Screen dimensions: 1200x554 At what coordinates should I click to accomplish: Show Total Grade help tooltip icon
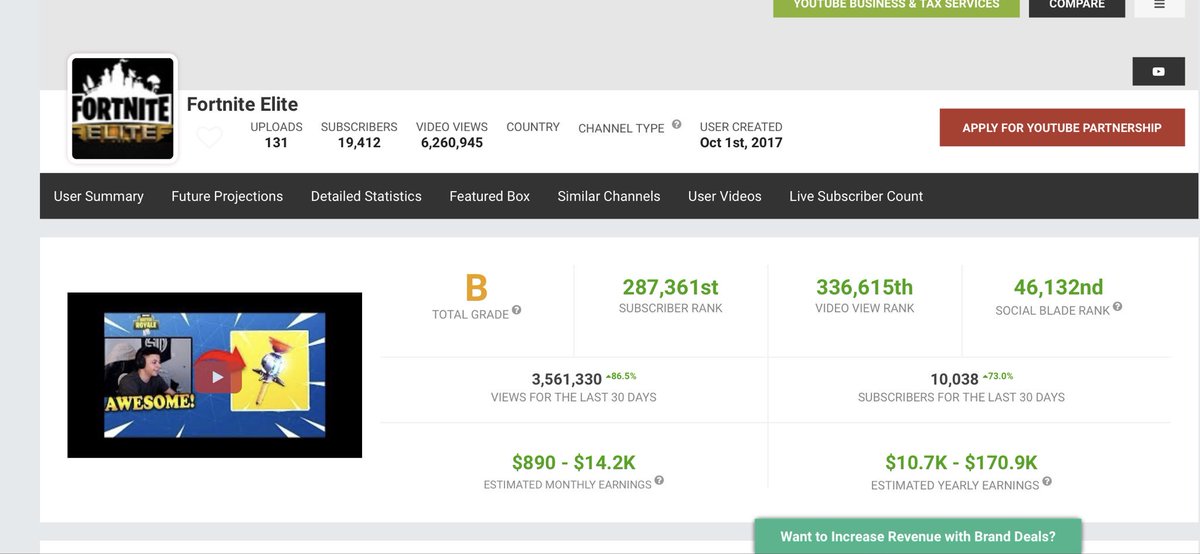(x=516, y=311)
